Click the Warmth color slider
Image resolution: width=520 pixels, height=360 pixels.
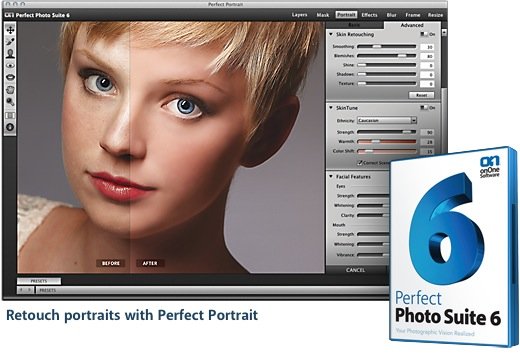point(387,141)
